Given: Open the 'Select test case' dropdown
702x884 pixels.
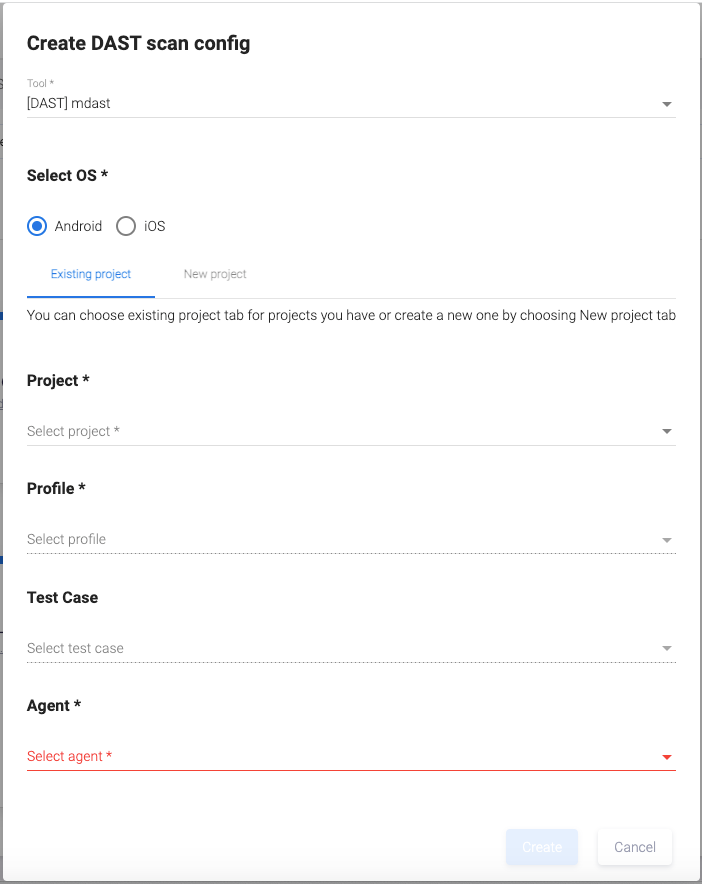Looking at the screenshot, I should (x=340, y=648).
